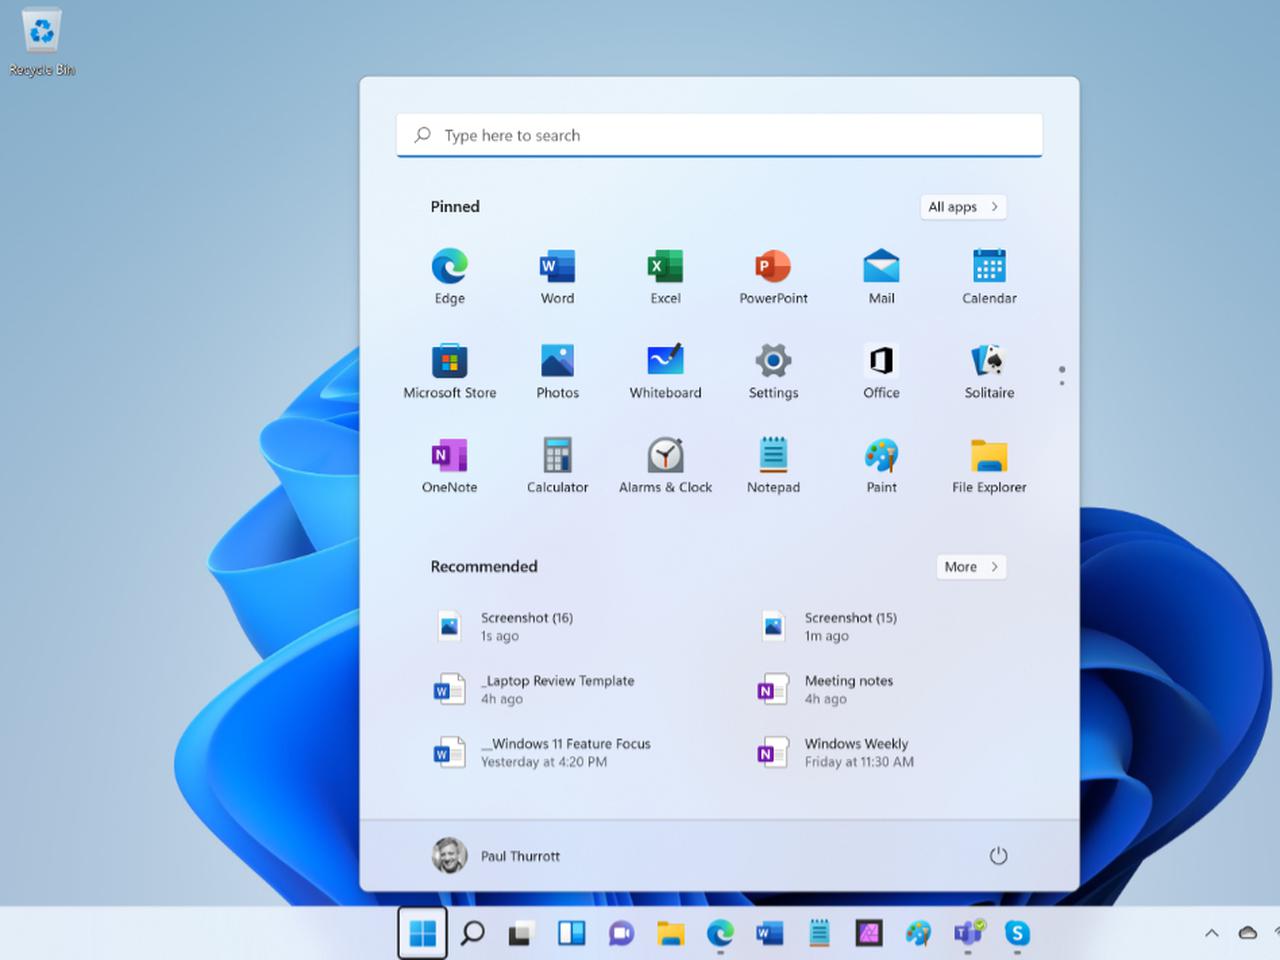This screenshot has width=1280, height=960.
Task: Open Settings from pinned apps
Action: click(x=773, y=371)
